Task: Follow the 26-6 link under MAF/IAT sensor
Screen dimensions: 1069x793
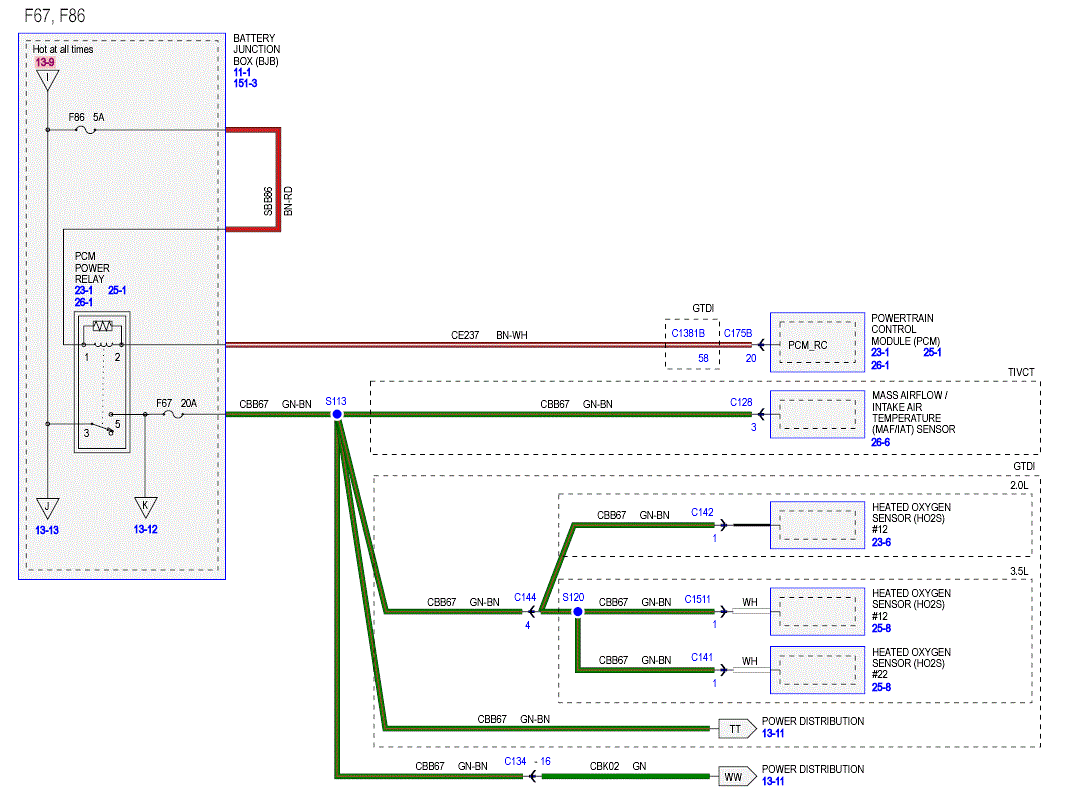Action: 880,442
